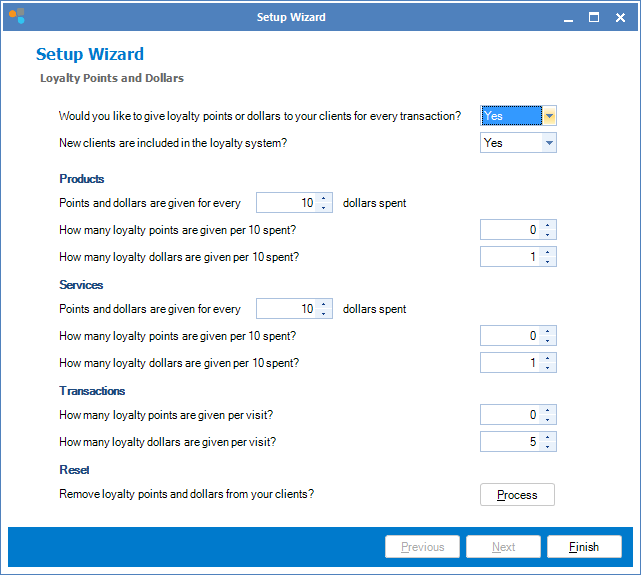Screen dimensions: 641x575
Task: Click the Finish button
Action: pos(584,547)
